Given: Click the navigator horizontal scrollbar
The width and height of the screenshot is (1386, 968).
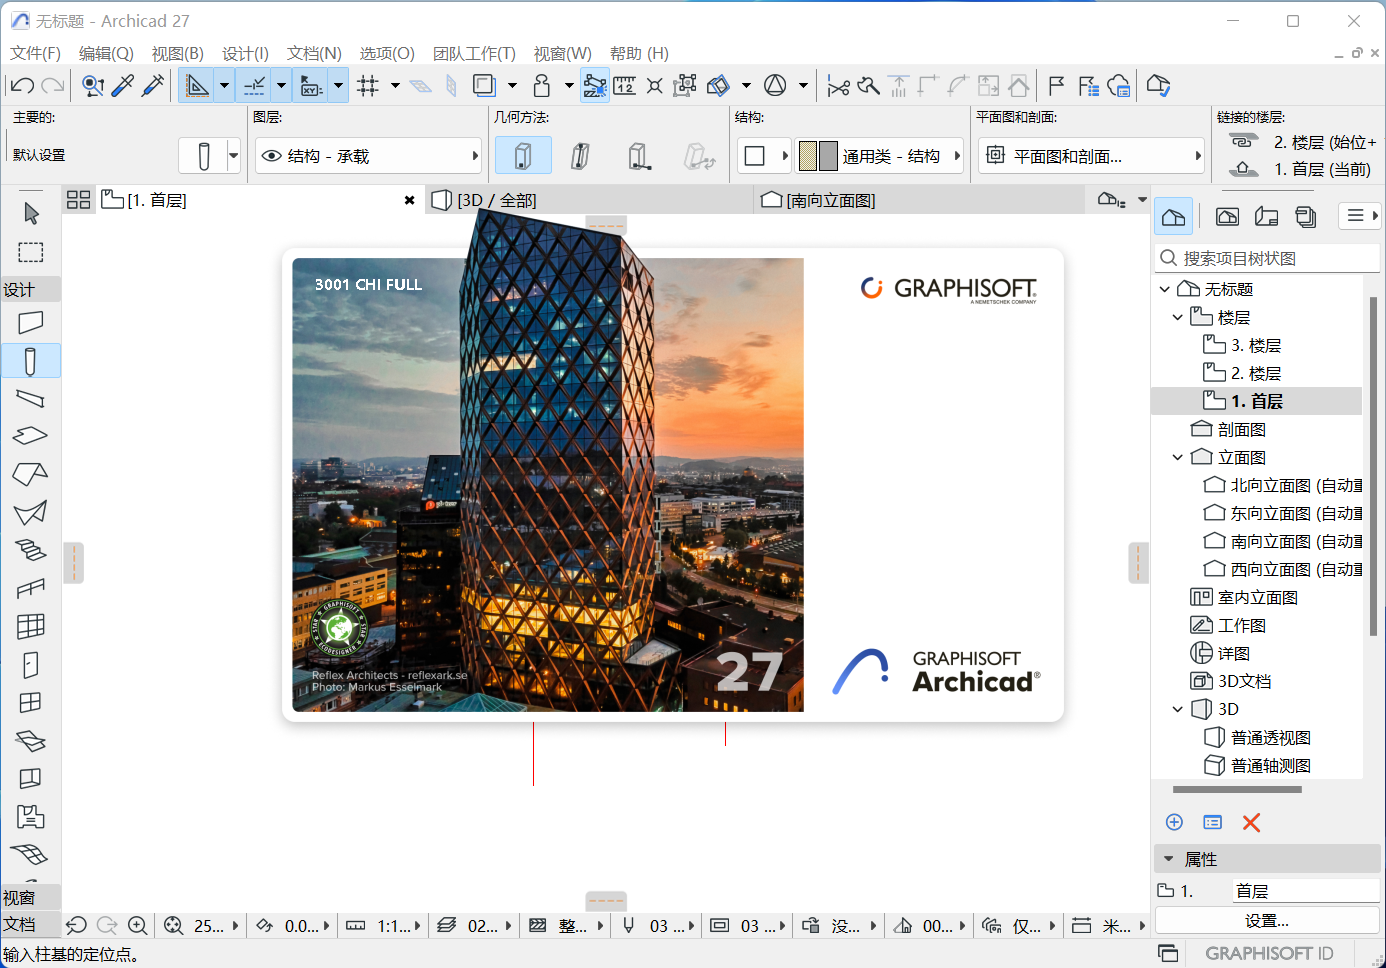Looking at the screenshot, I should [1237, 789].
